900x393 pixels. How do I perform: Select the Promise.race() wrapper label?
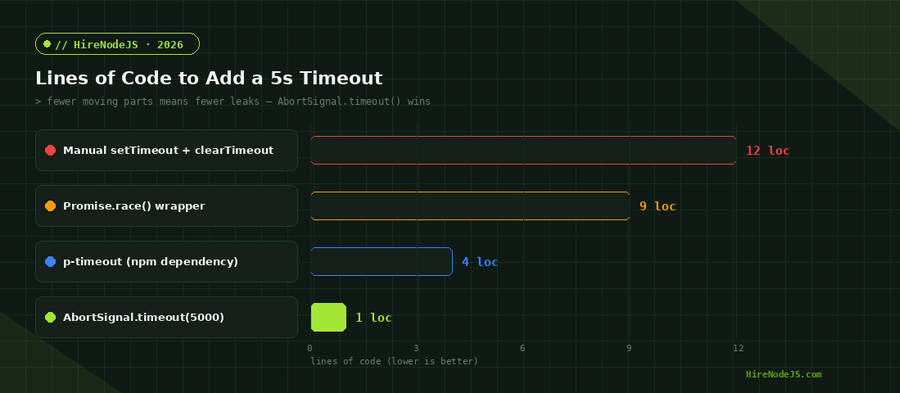pos(166,206)
